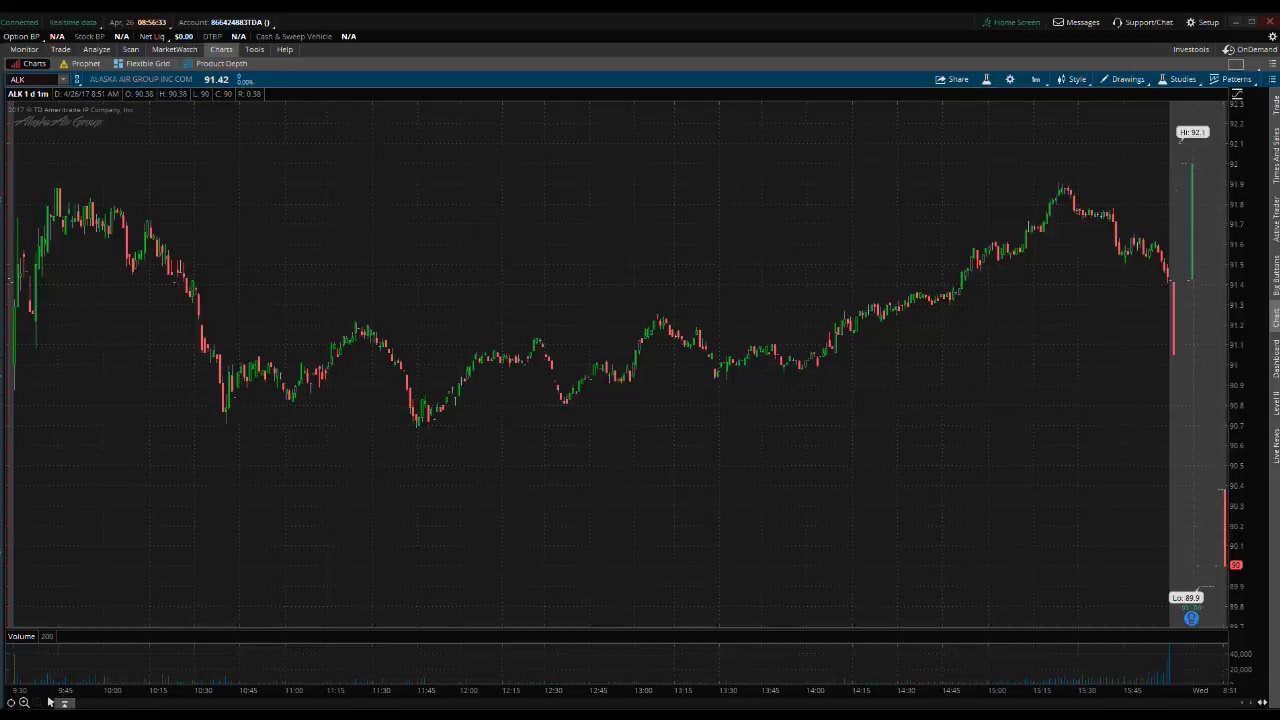Click the account number 866424883TDA
Viewport: 1280px width, 720px height.
click(x=237, y=22)
